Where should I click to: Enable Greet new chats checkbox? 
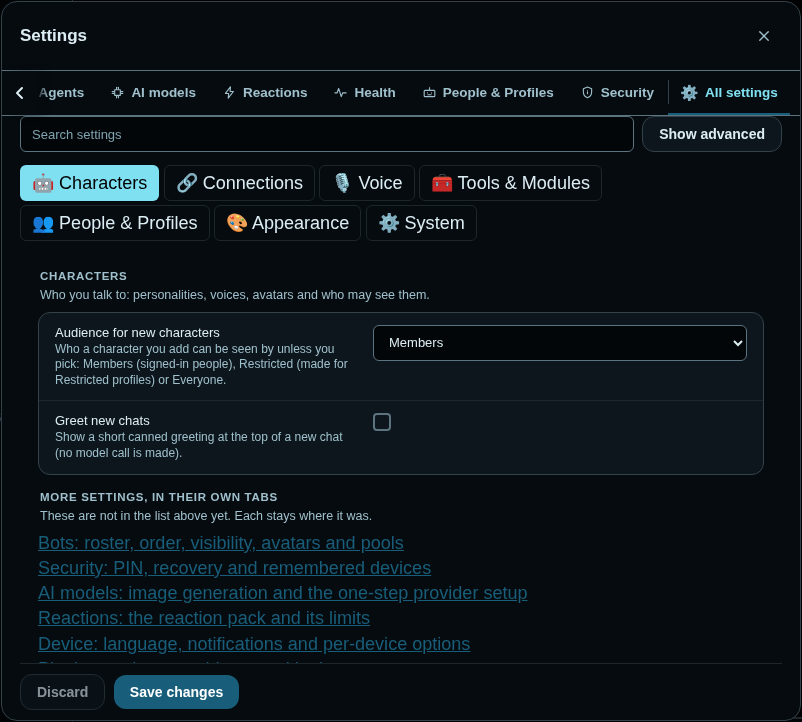(382, 422)
